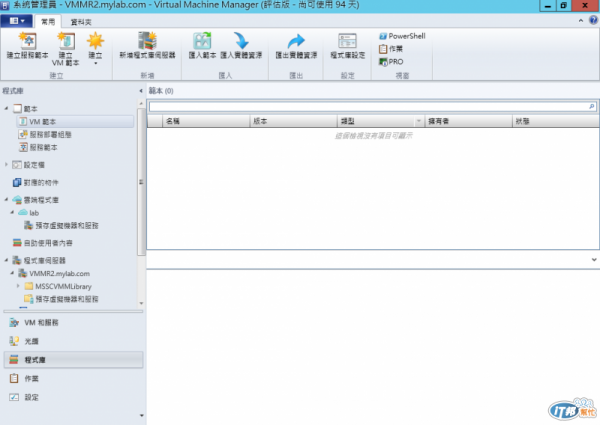
Task: Collapse the lab cloud node
Action: point(12,212)
